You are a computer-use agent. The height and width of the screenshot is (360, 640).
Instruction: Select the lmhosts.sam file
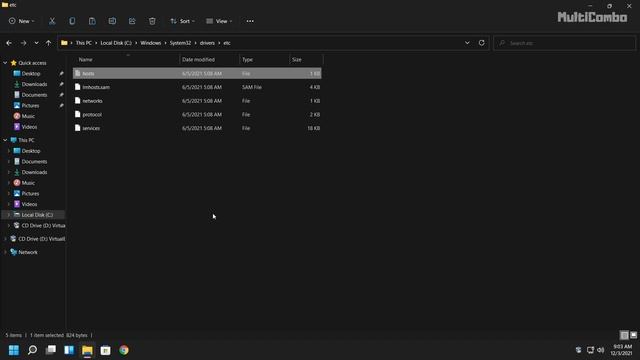point(197,87)
